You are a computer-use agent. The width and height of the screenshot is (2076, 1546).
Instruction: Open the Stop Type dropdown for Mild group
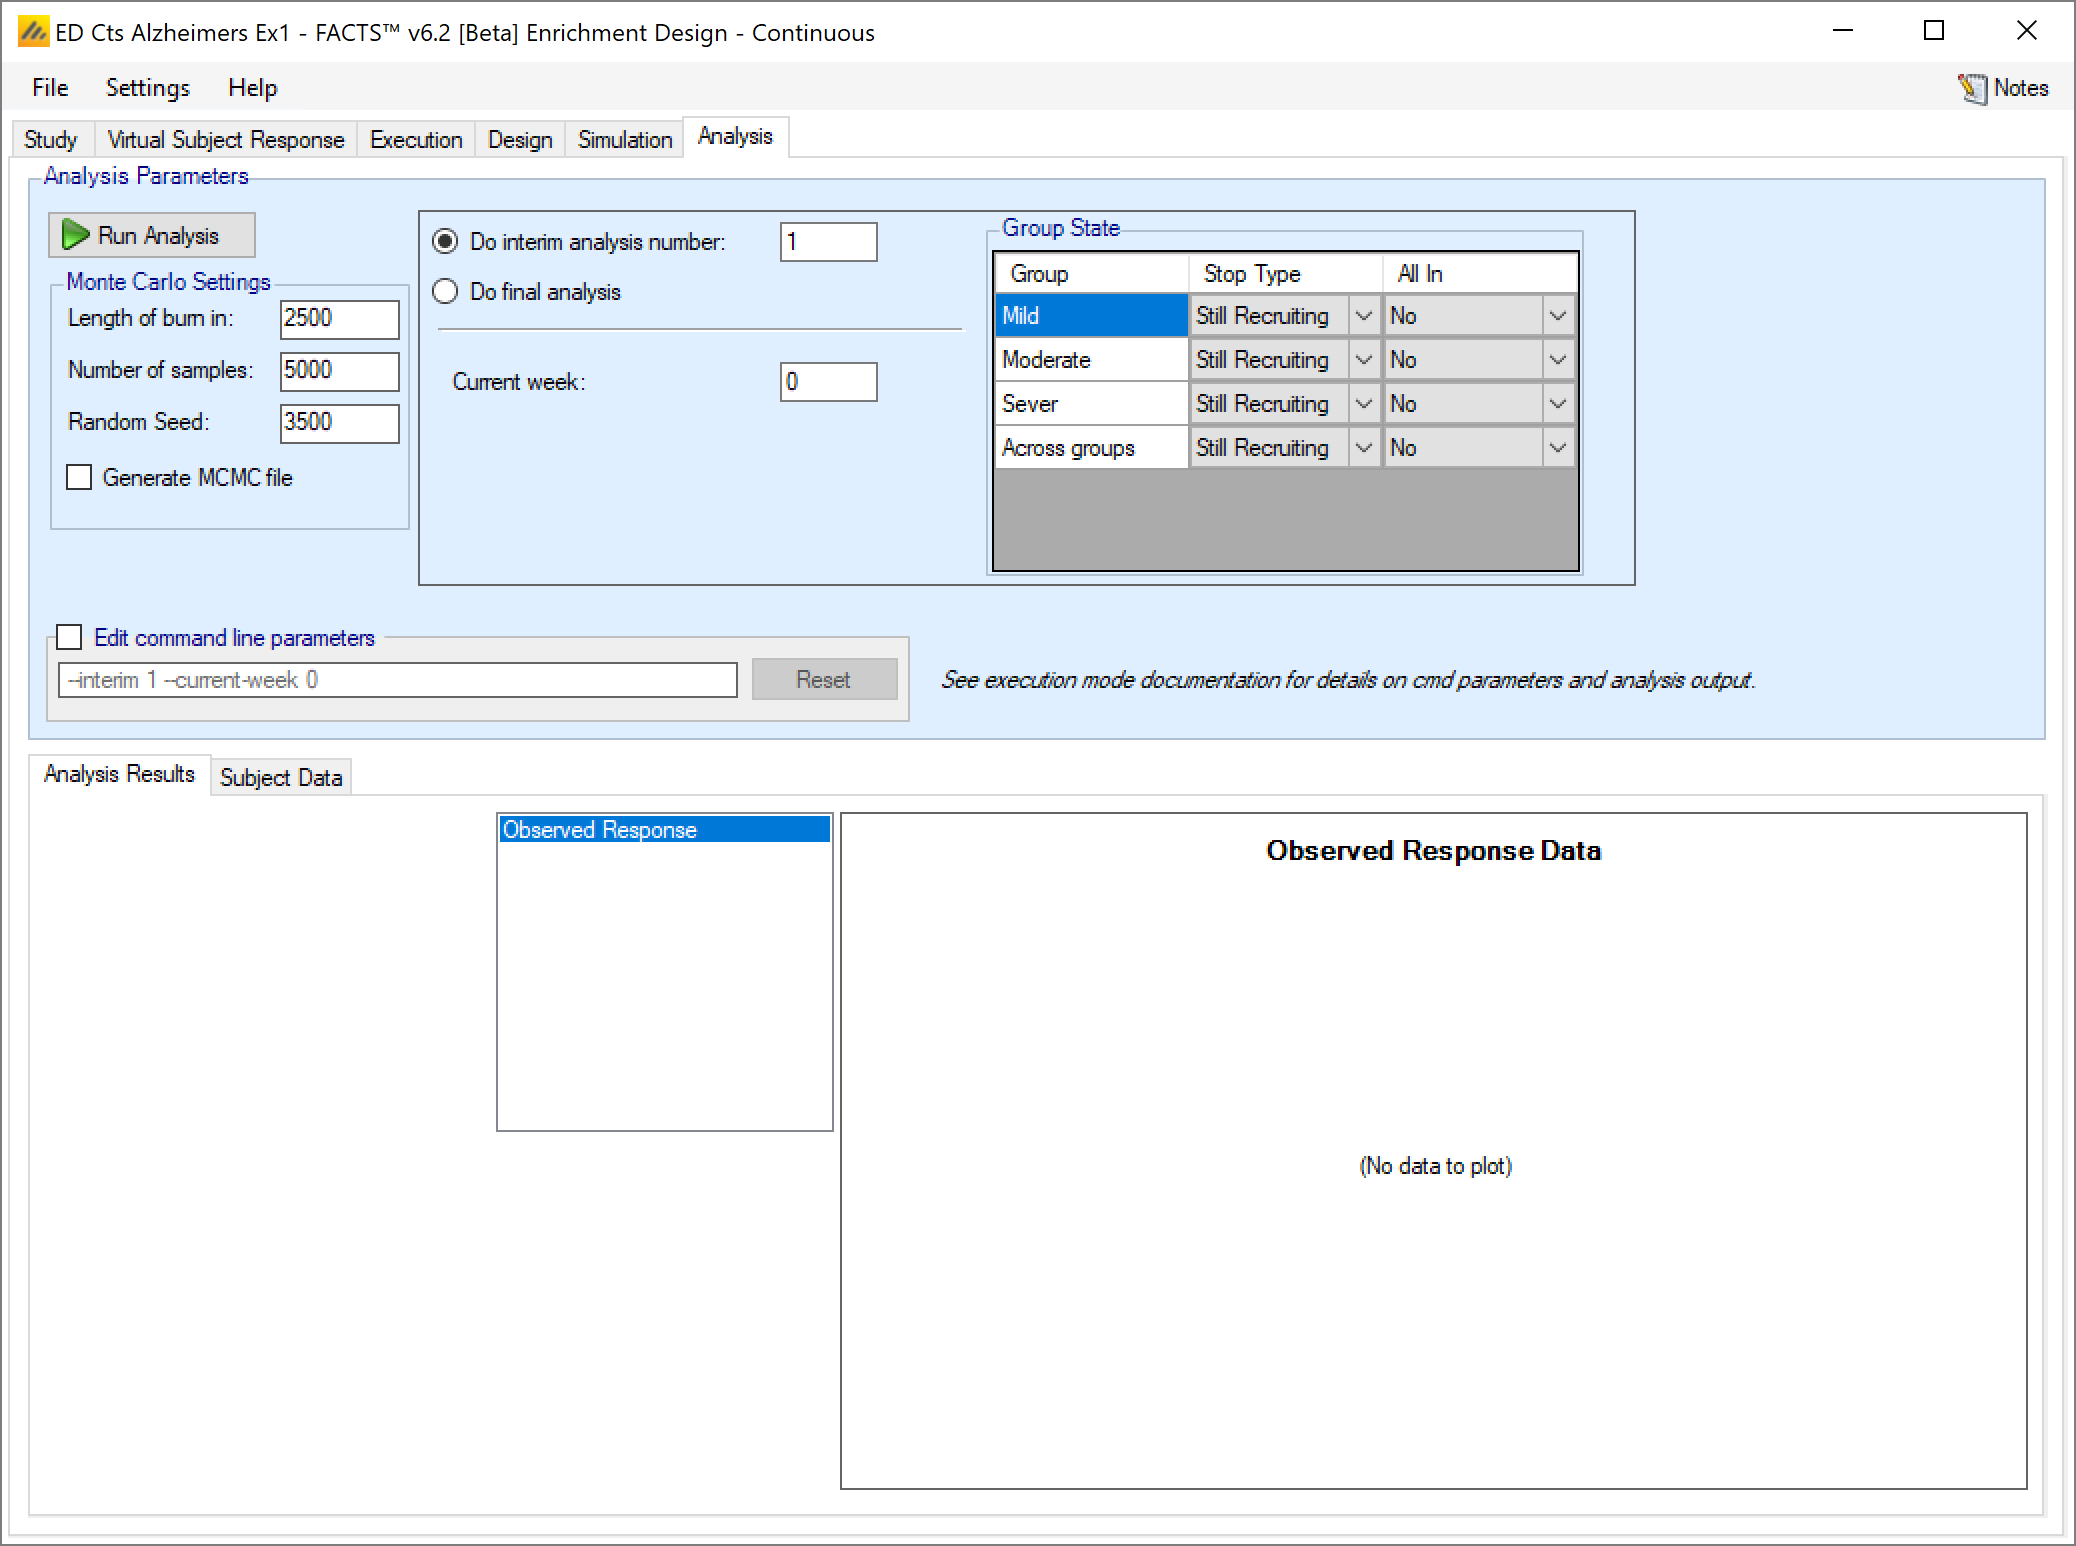click(1363, 316)
